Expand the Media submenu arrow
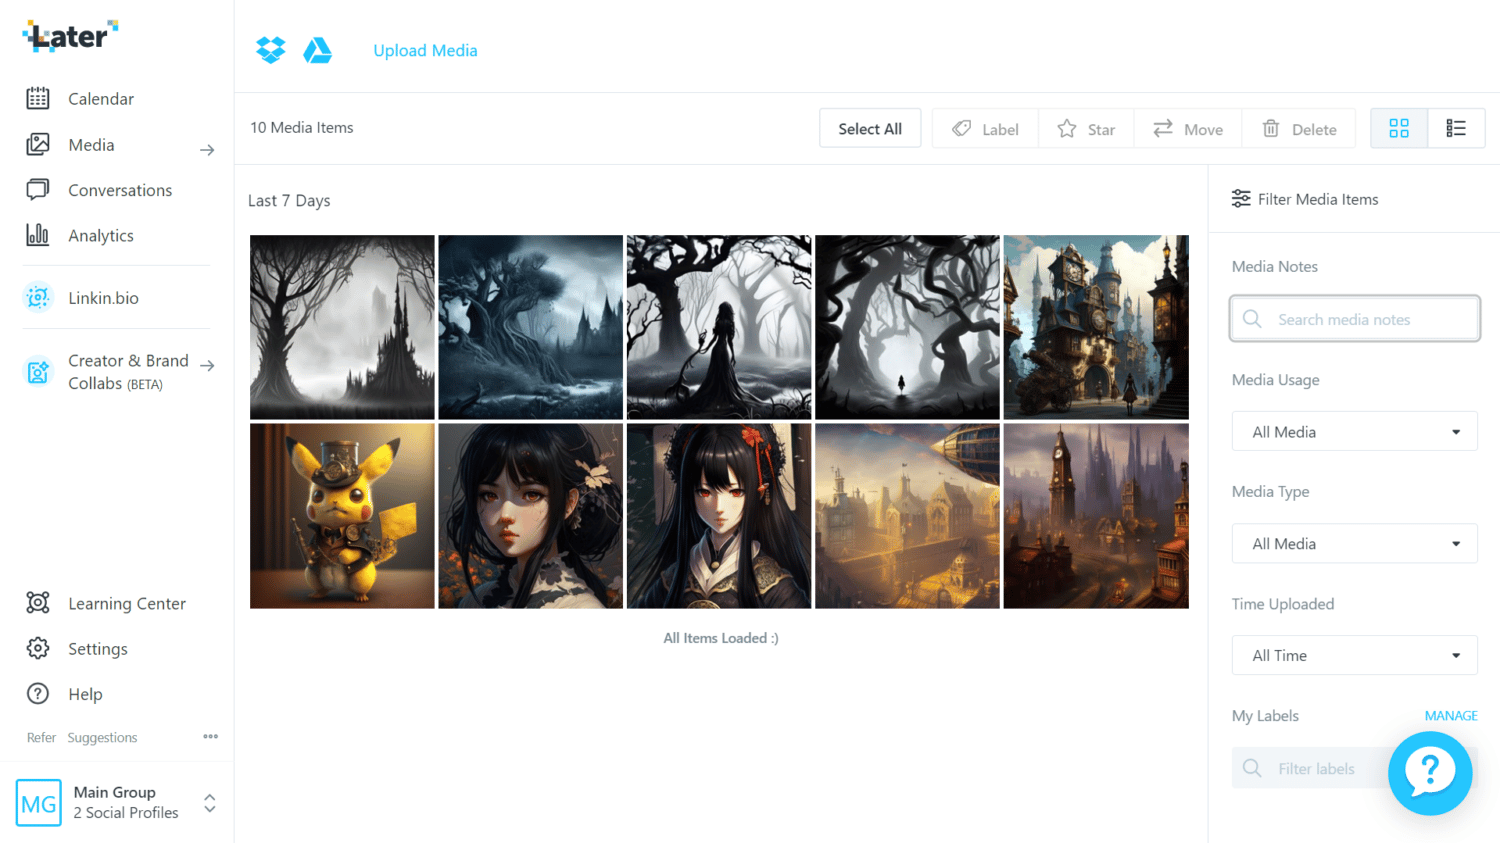The width and height of the screenshot is (1500, 843). tap(207, 150)
